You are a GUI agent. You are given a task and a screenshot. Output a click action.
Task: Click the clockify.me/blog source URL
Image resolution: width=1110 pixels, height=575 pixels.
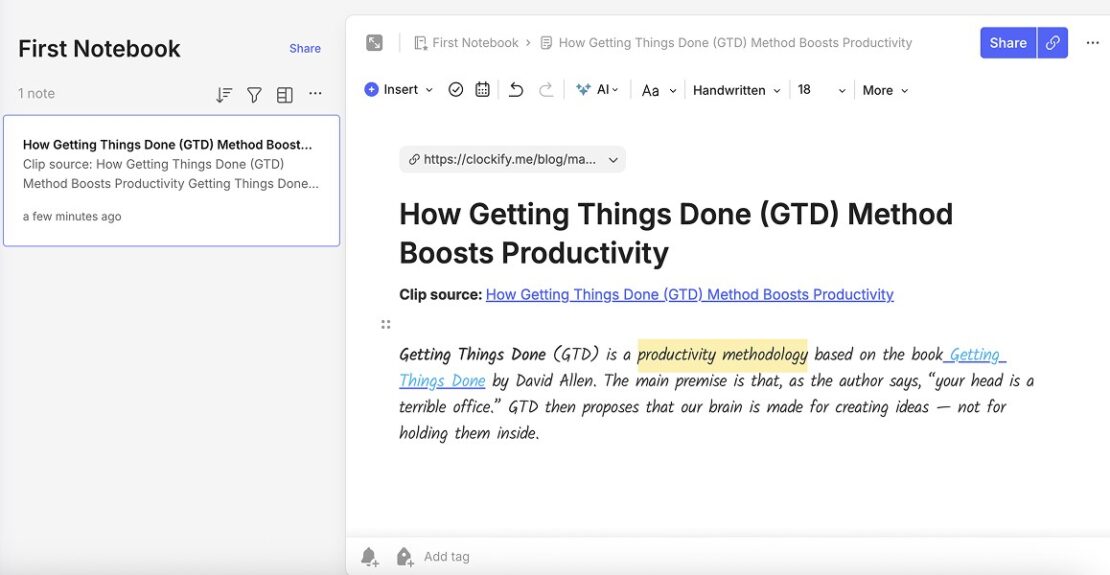(510, 159)
